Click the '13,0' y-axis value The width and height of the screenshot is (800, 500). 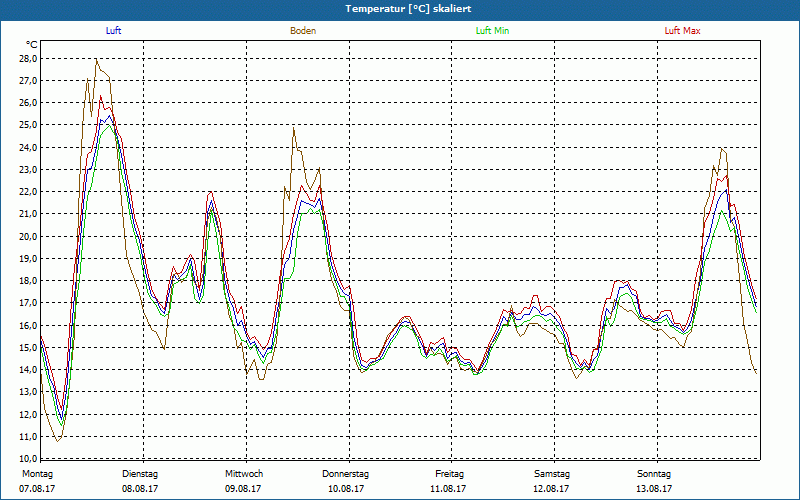point(29,392)
